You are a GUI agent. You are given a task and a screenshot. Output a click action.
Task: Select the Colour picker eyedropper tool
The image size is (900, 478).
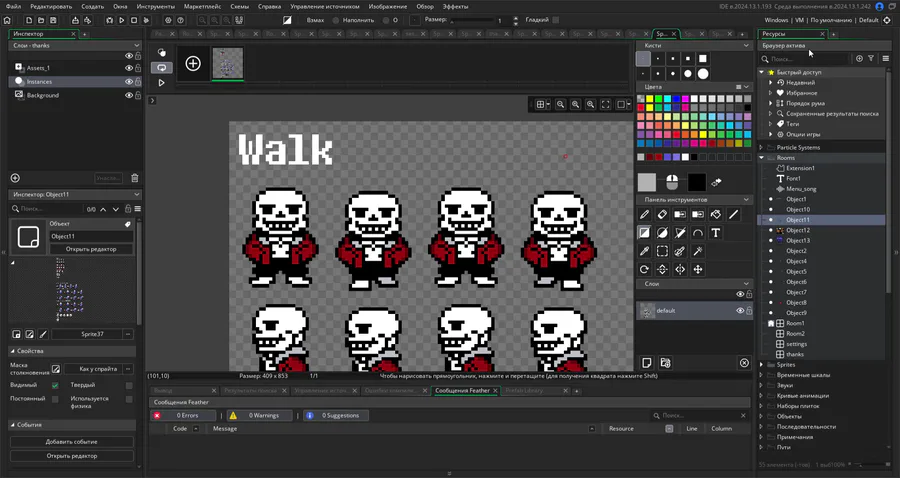tap(644, 251)
